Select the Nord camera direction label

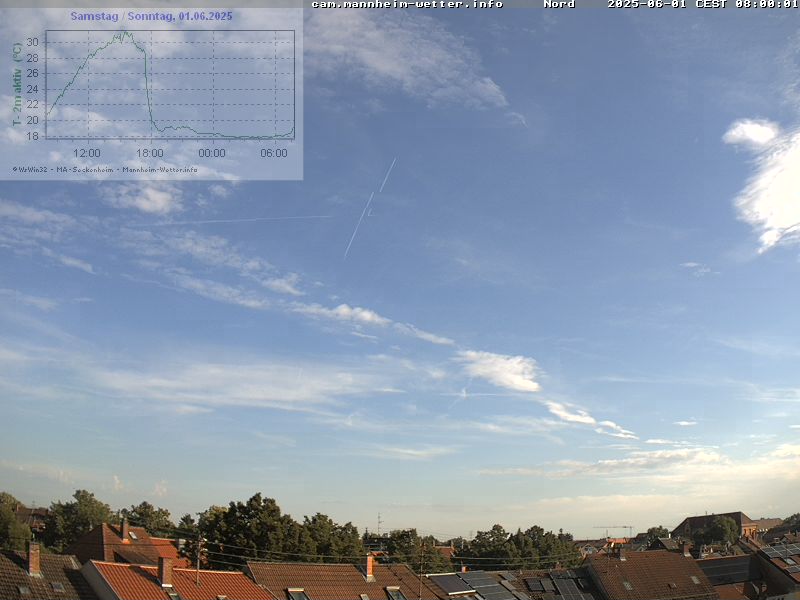559,4
